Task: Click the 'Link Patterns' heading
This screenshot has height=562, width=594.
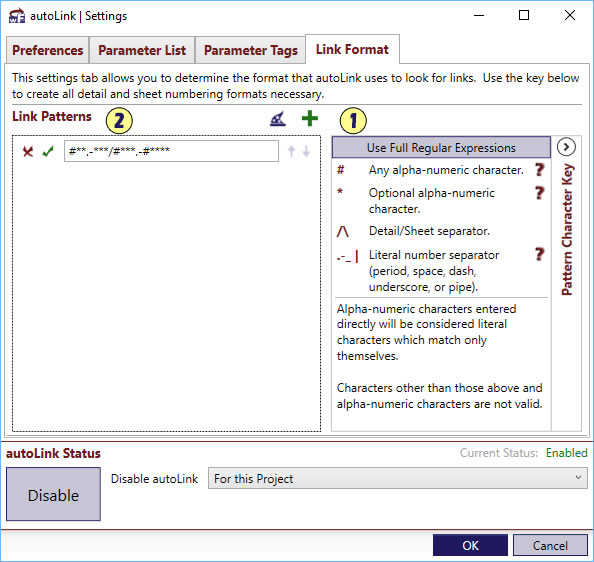Action: click(x=52, y=116)
